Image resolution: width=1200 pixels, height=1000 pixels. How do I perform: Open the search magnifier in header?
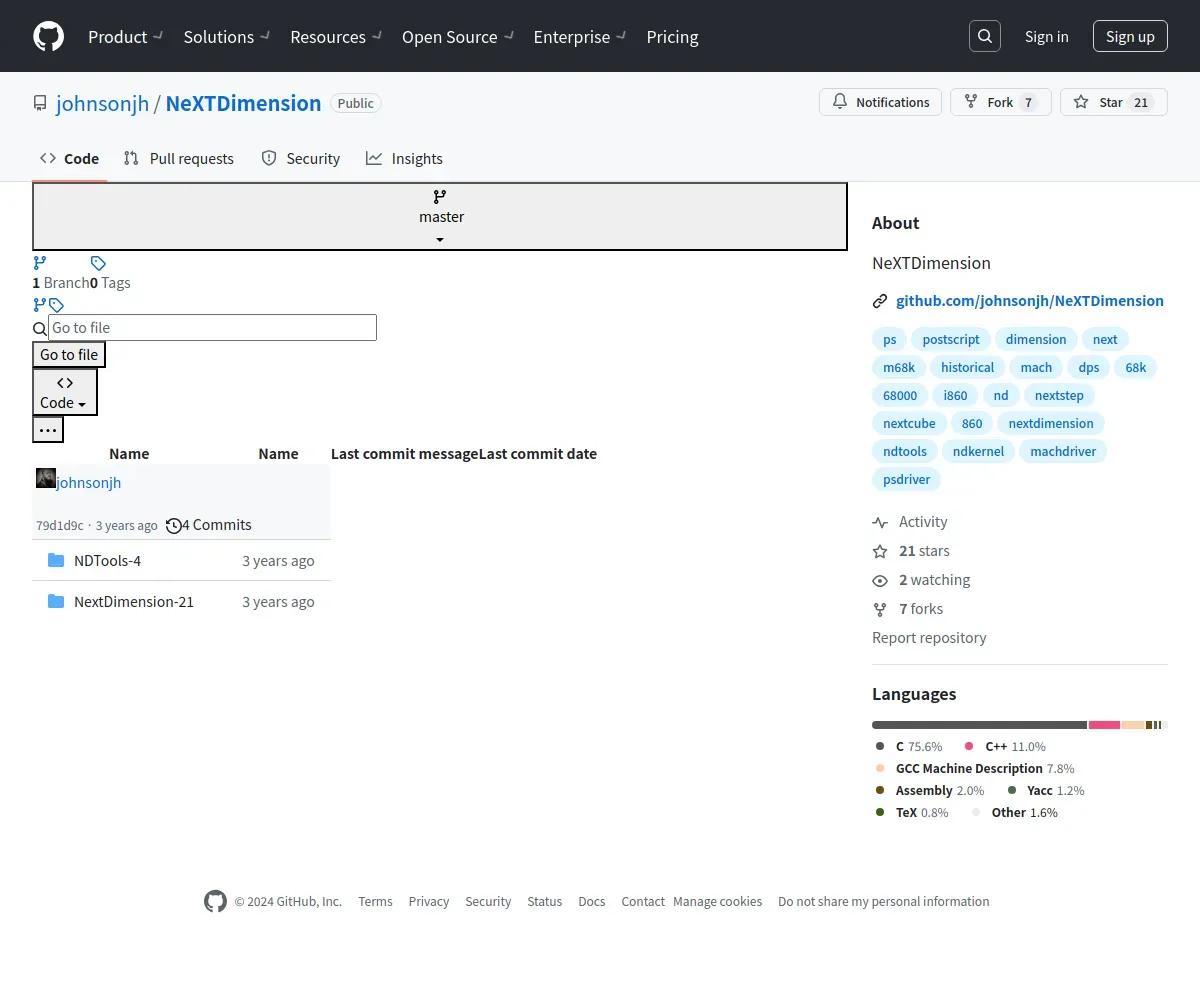985,36
